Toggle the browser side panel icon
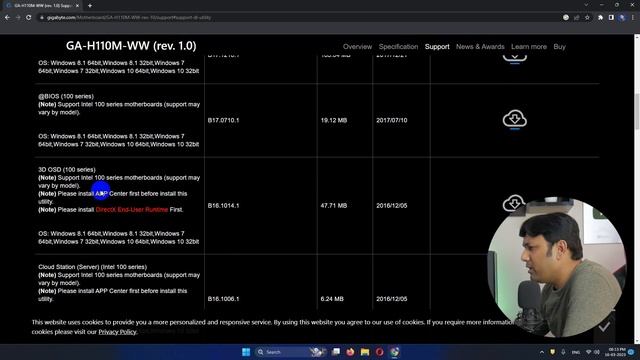640x360 pixels. 611,18
